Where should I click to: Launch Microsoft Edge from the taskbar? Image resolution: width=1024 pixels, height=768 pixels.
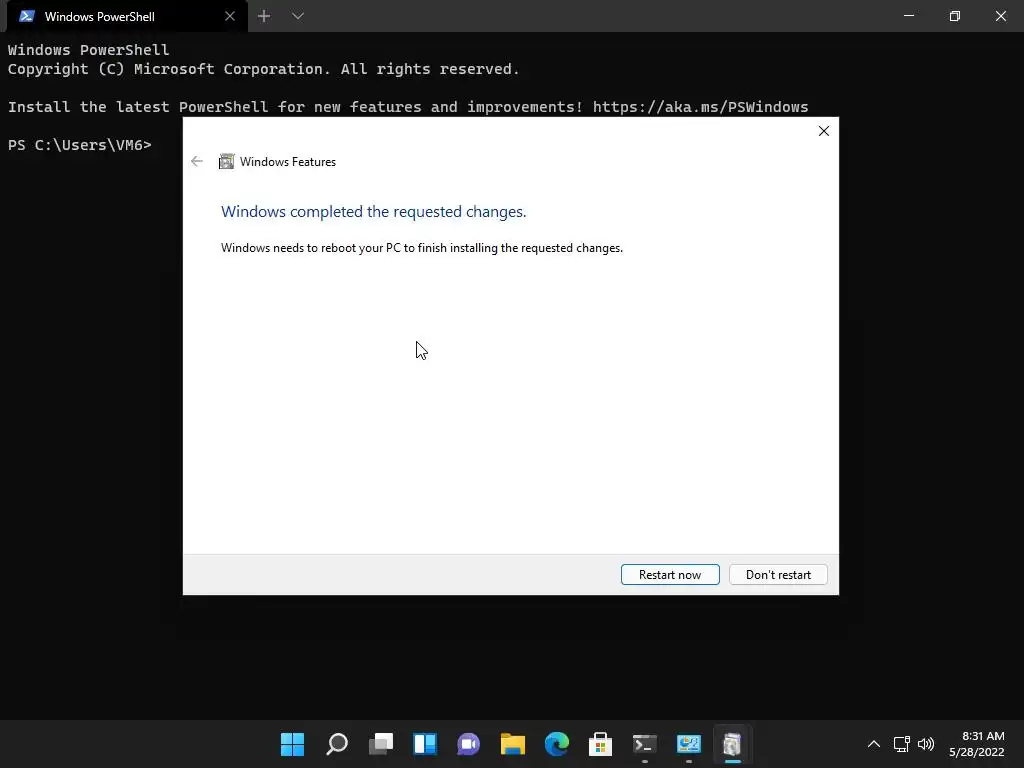557,744
